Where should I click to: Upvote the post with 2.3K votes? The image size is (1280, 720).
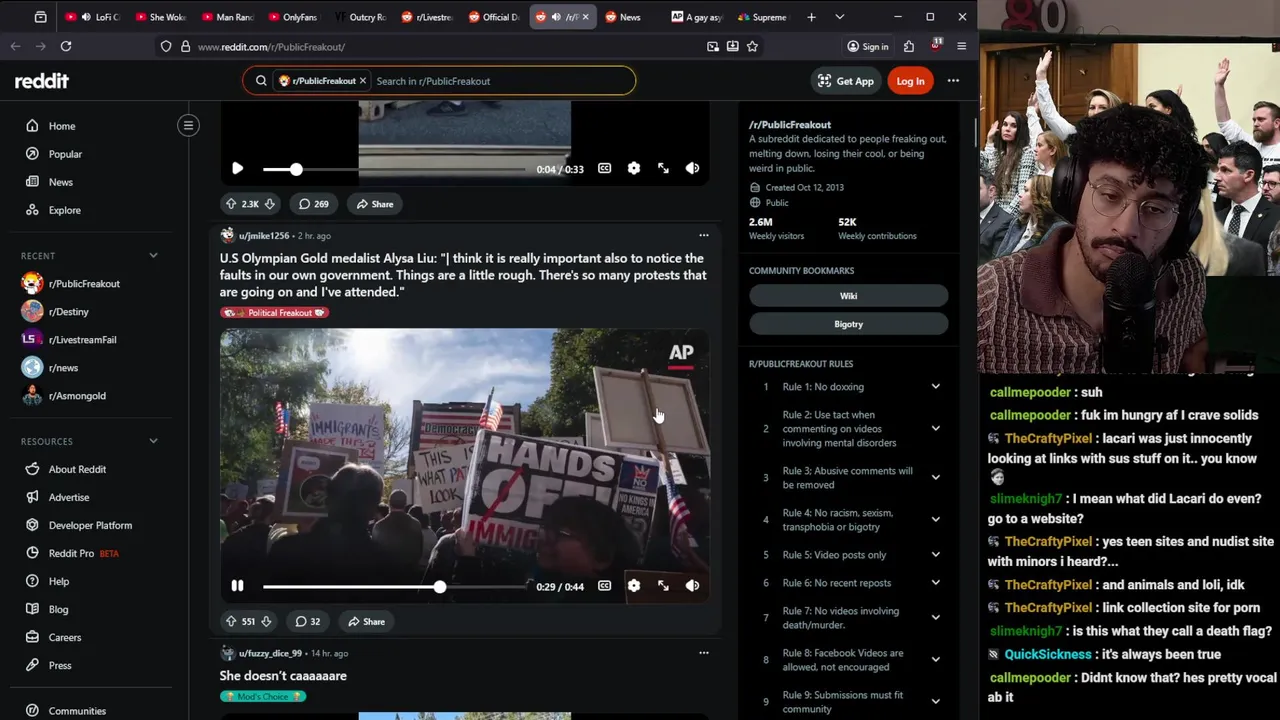[231, 204]
